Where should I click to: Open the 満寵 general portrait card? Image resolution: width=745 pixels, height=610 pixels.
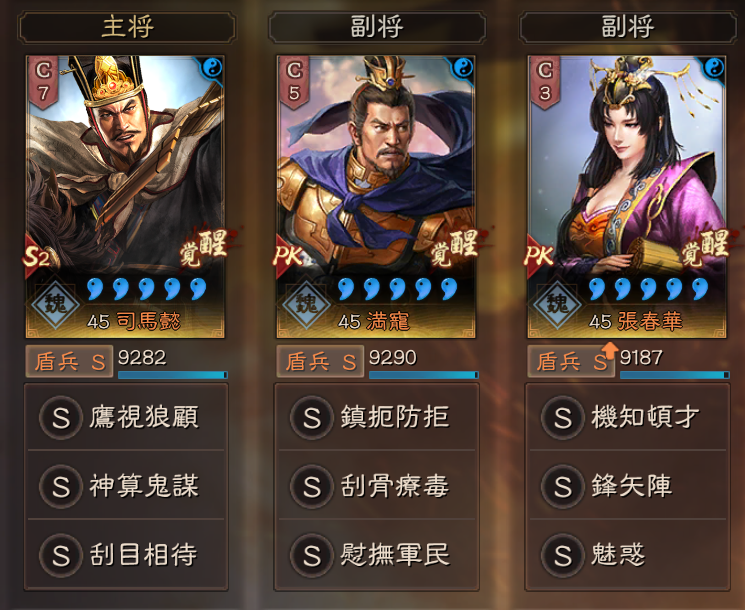(376, 197)
